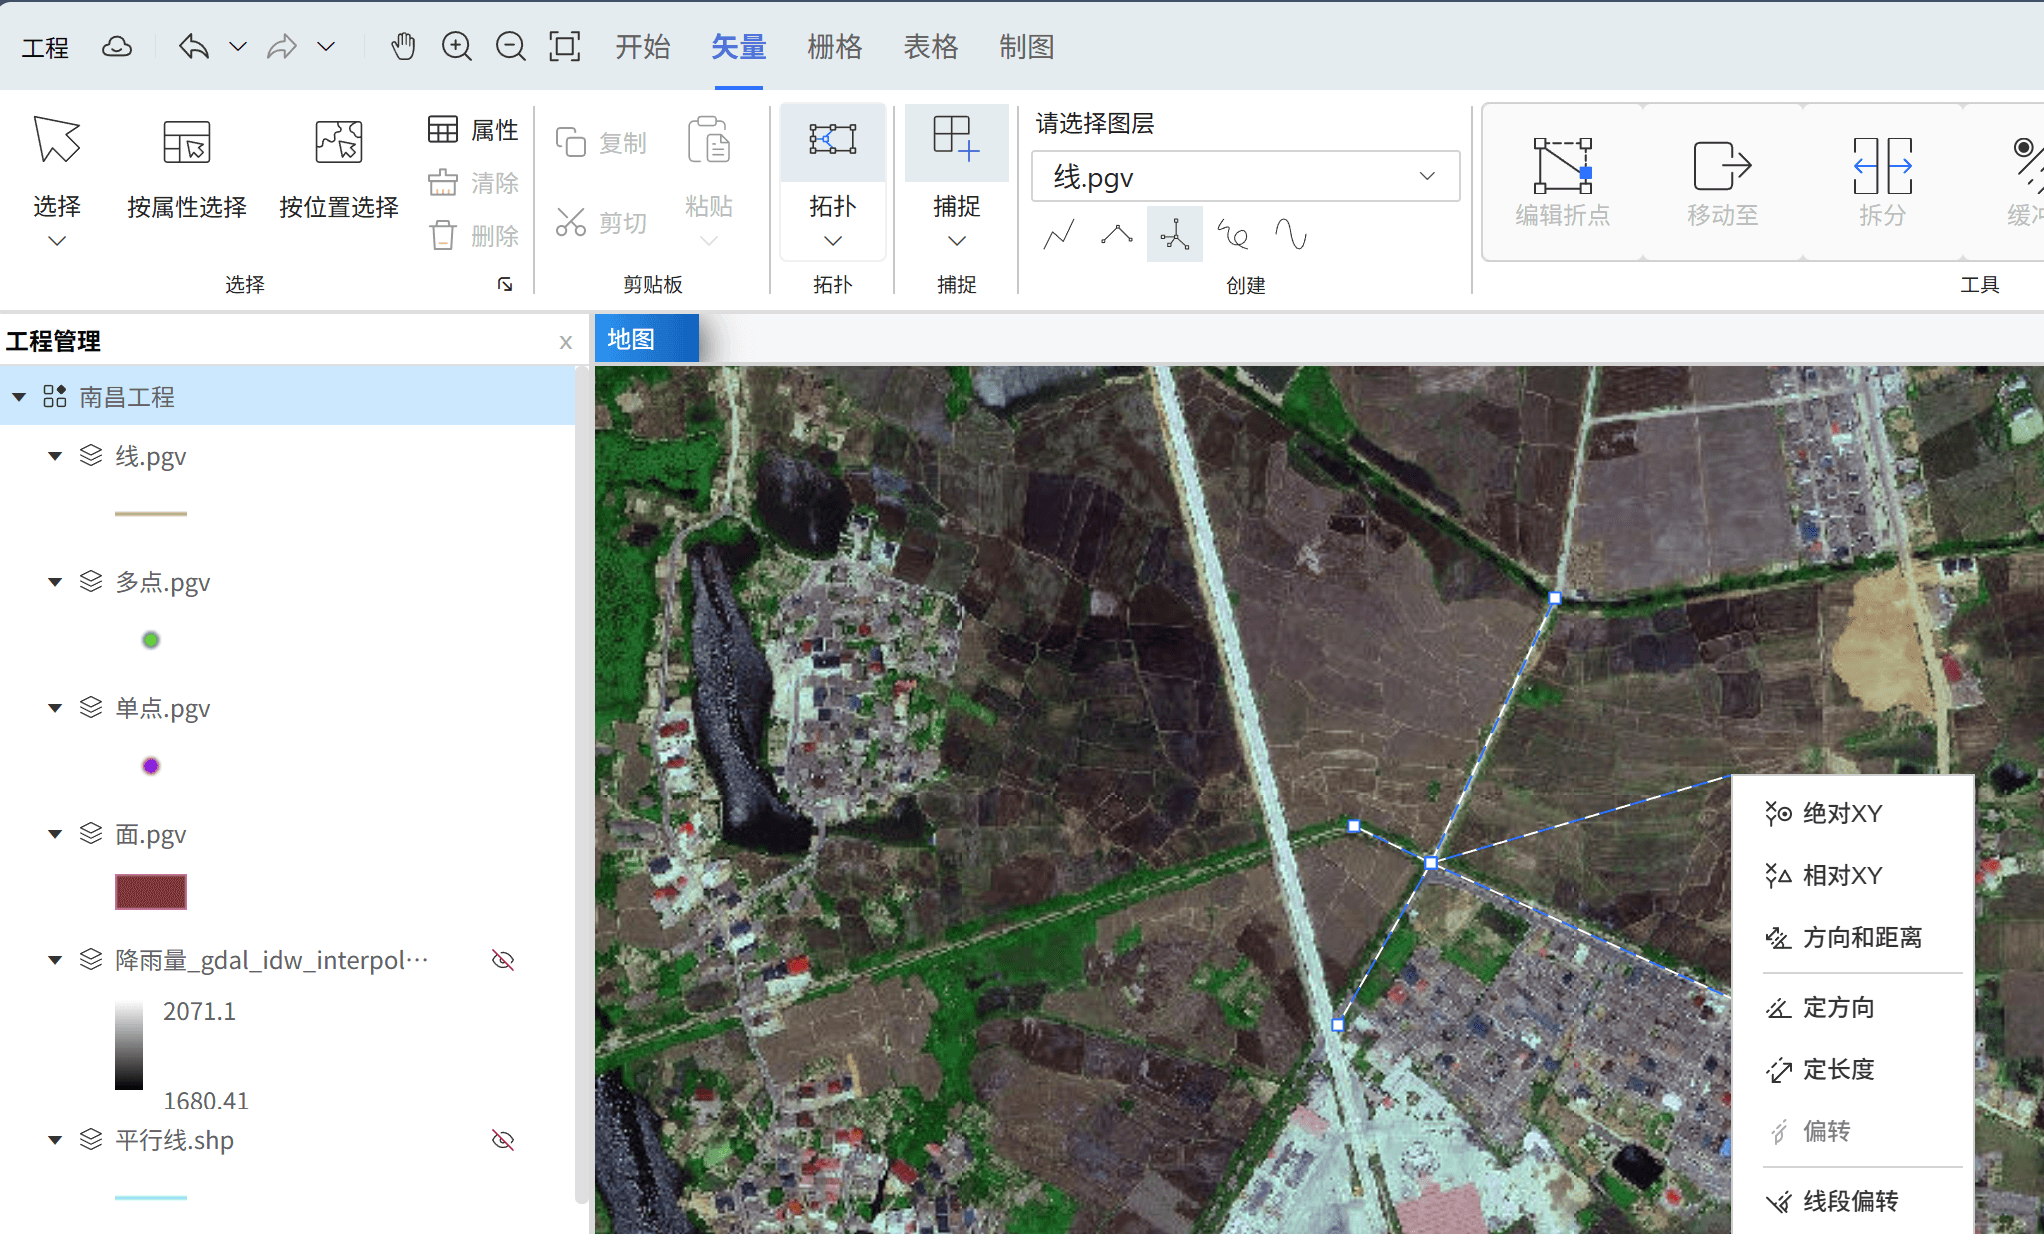Image resolution: width=2044 pixels, height=1234 pixels.
Task: Choose 方向和距离 from context menu
Action: pos(1862,937)
